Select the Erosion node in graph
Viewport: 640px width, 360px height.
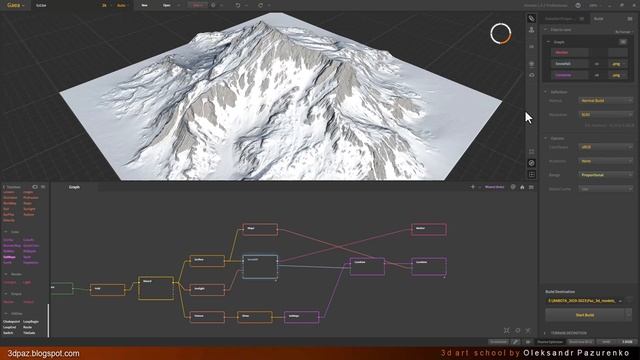(x=207, y=317)
